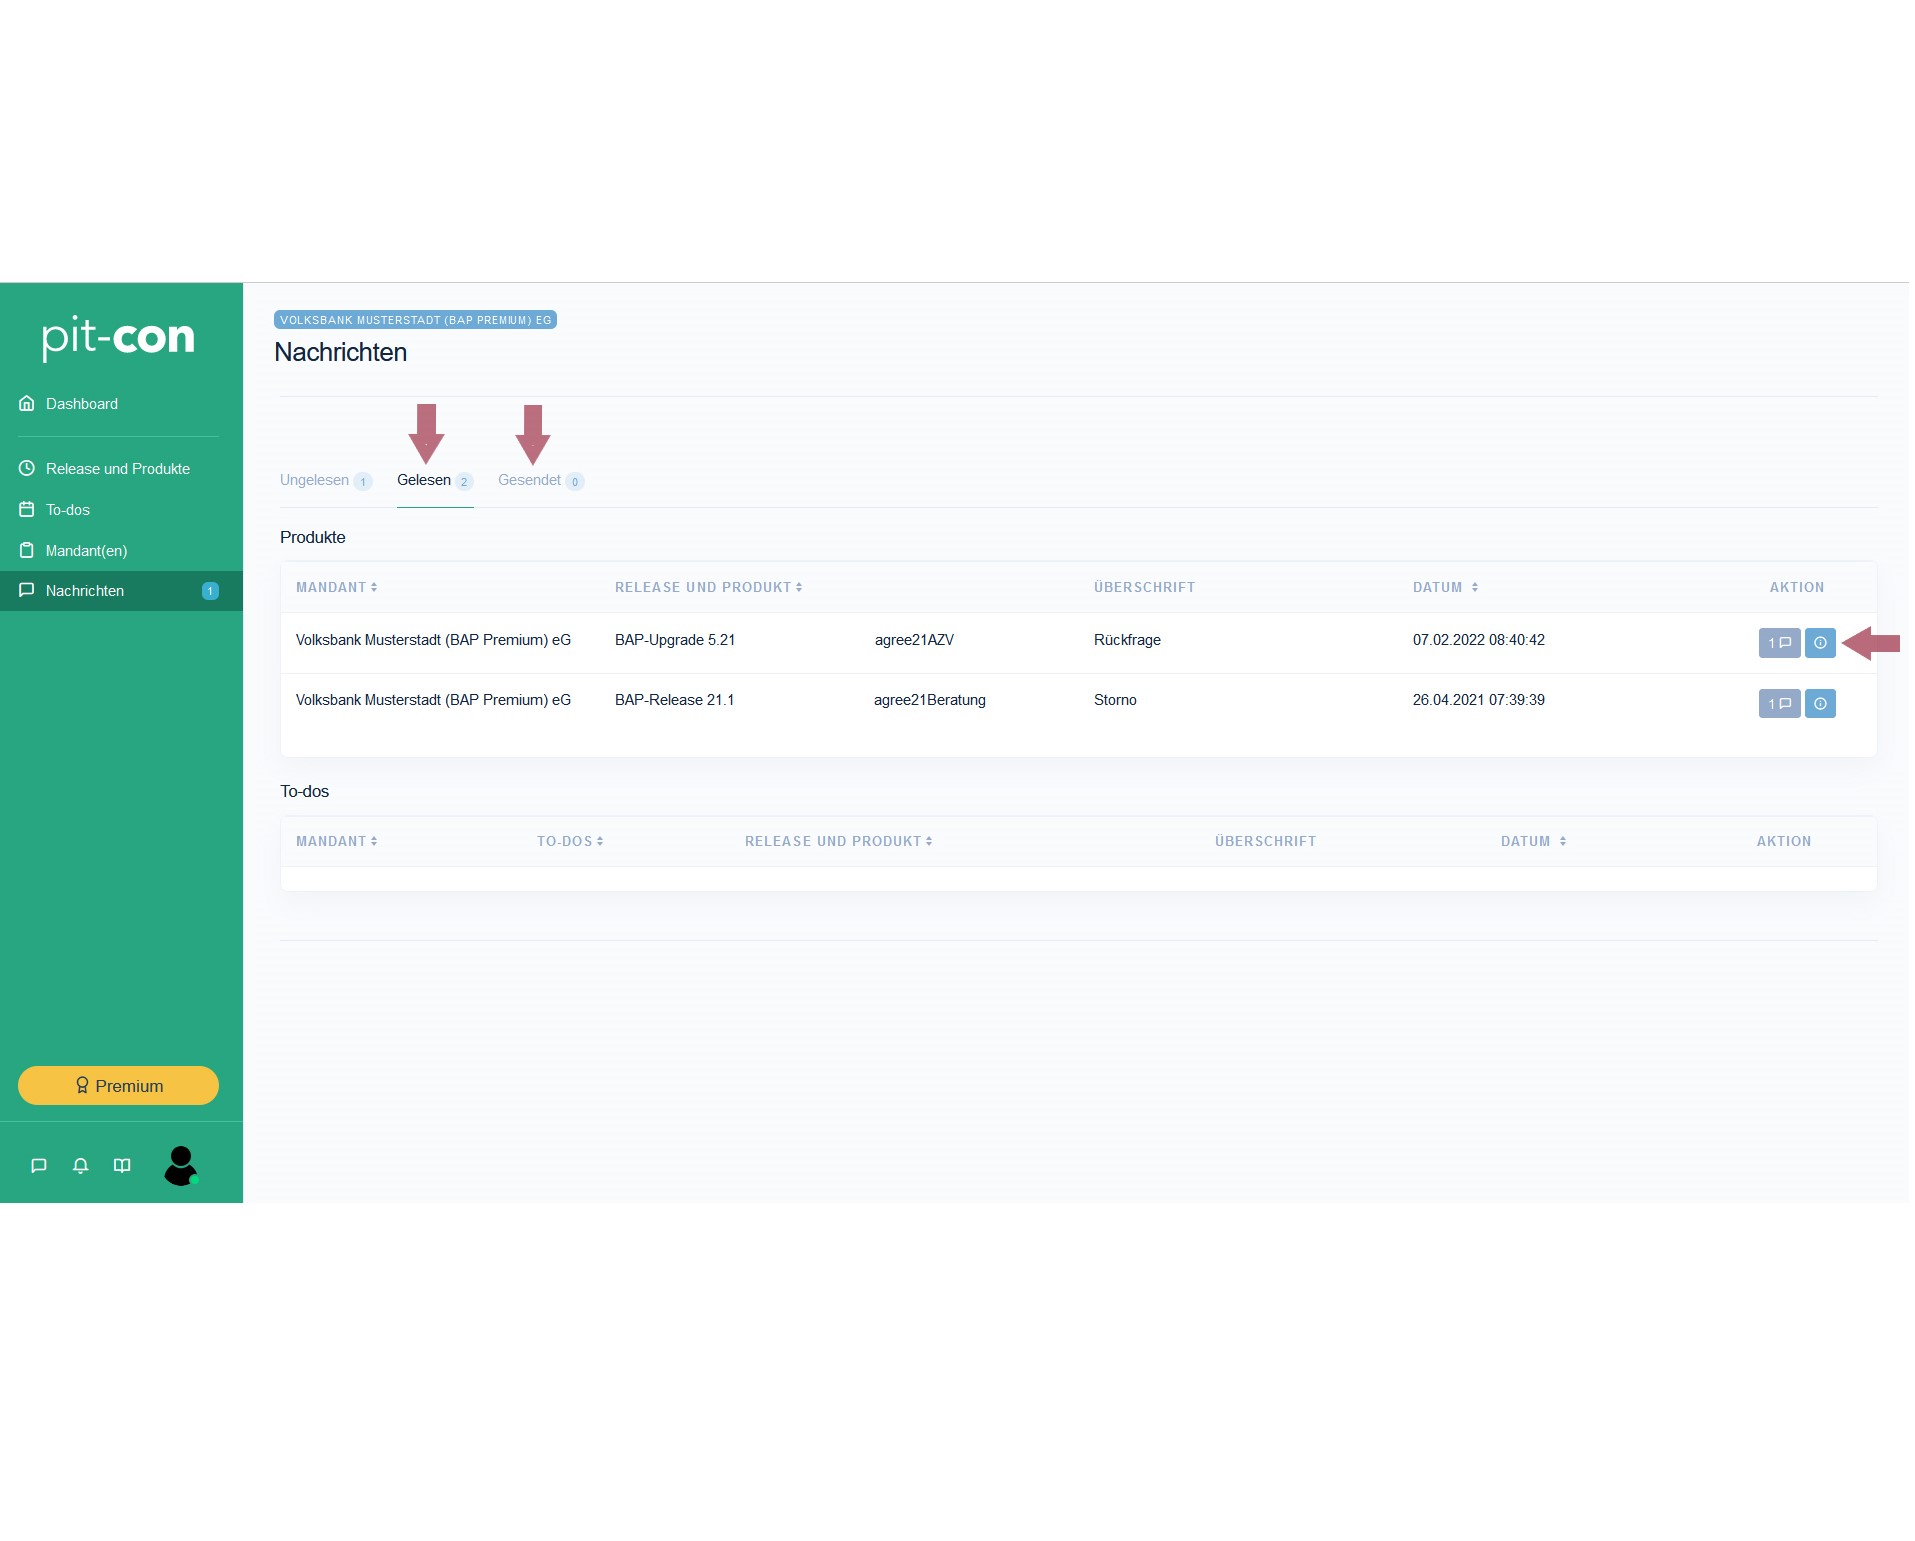Open message thread for Storno row
Screen dimensions: 1915x1541
click(1780, 704)
